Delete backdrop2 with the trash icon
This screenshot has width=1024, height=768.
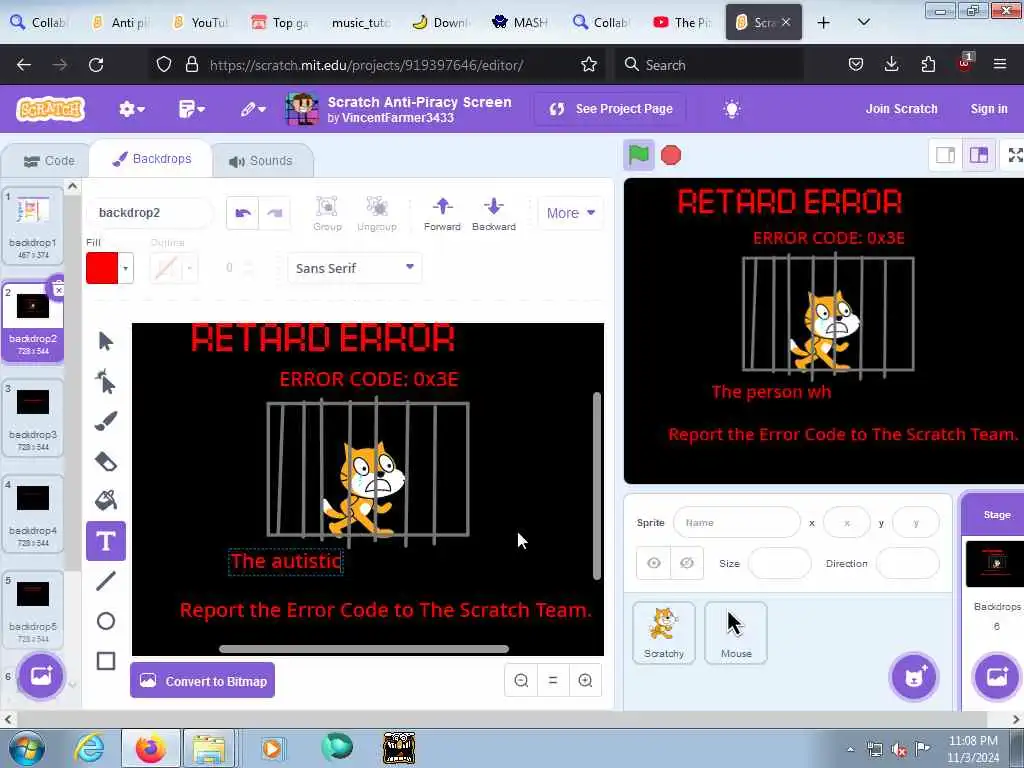pyautogui.click(x=58, y=289)
